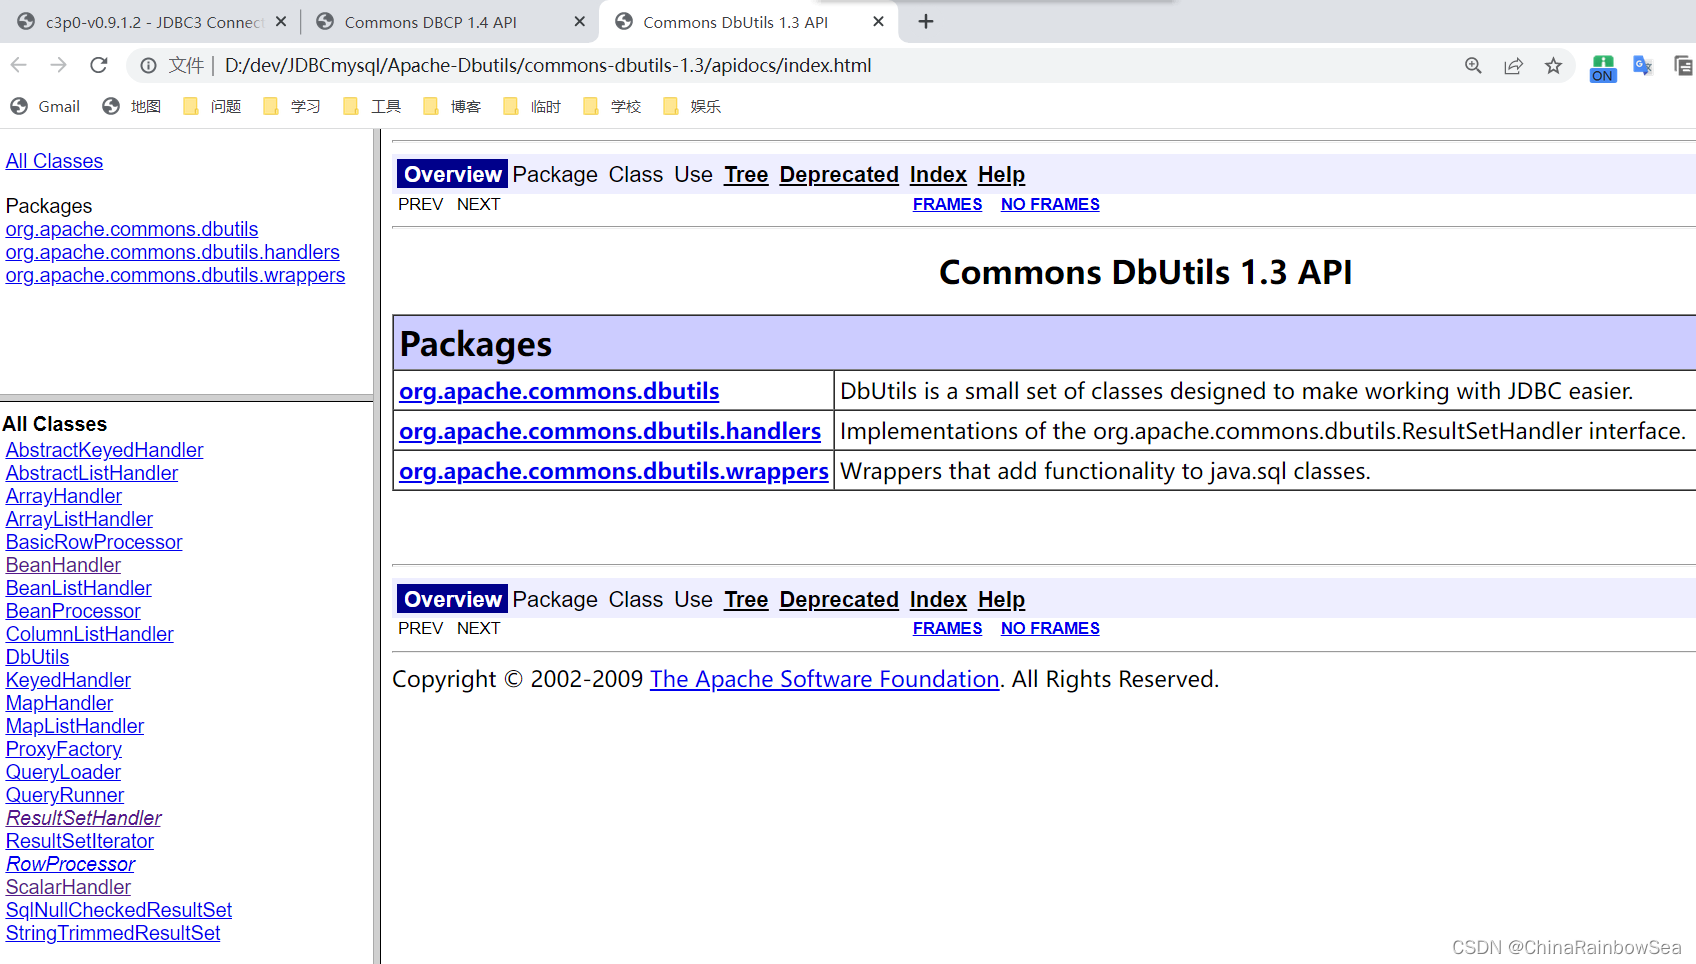Open the 工具 bookmark folder
The width and height of the screenshot is (1696, 964).
point(372,106)
